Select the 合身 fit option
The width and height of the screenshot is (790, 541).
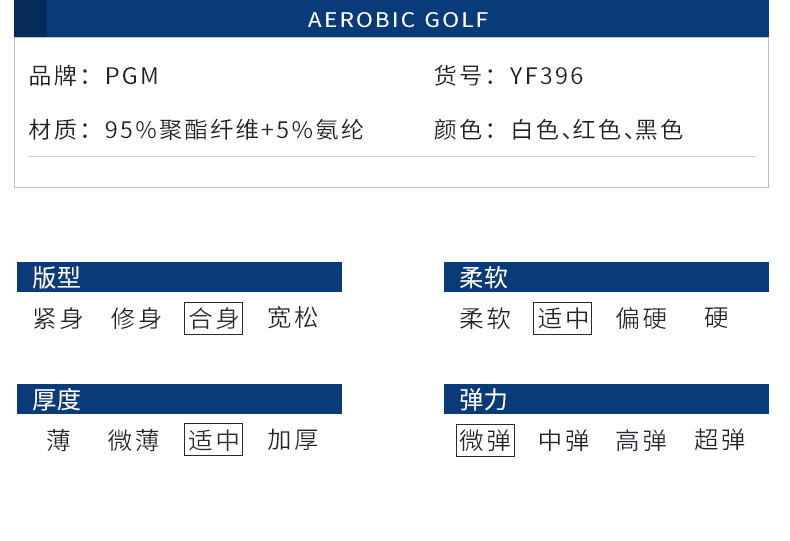[213, 318]
